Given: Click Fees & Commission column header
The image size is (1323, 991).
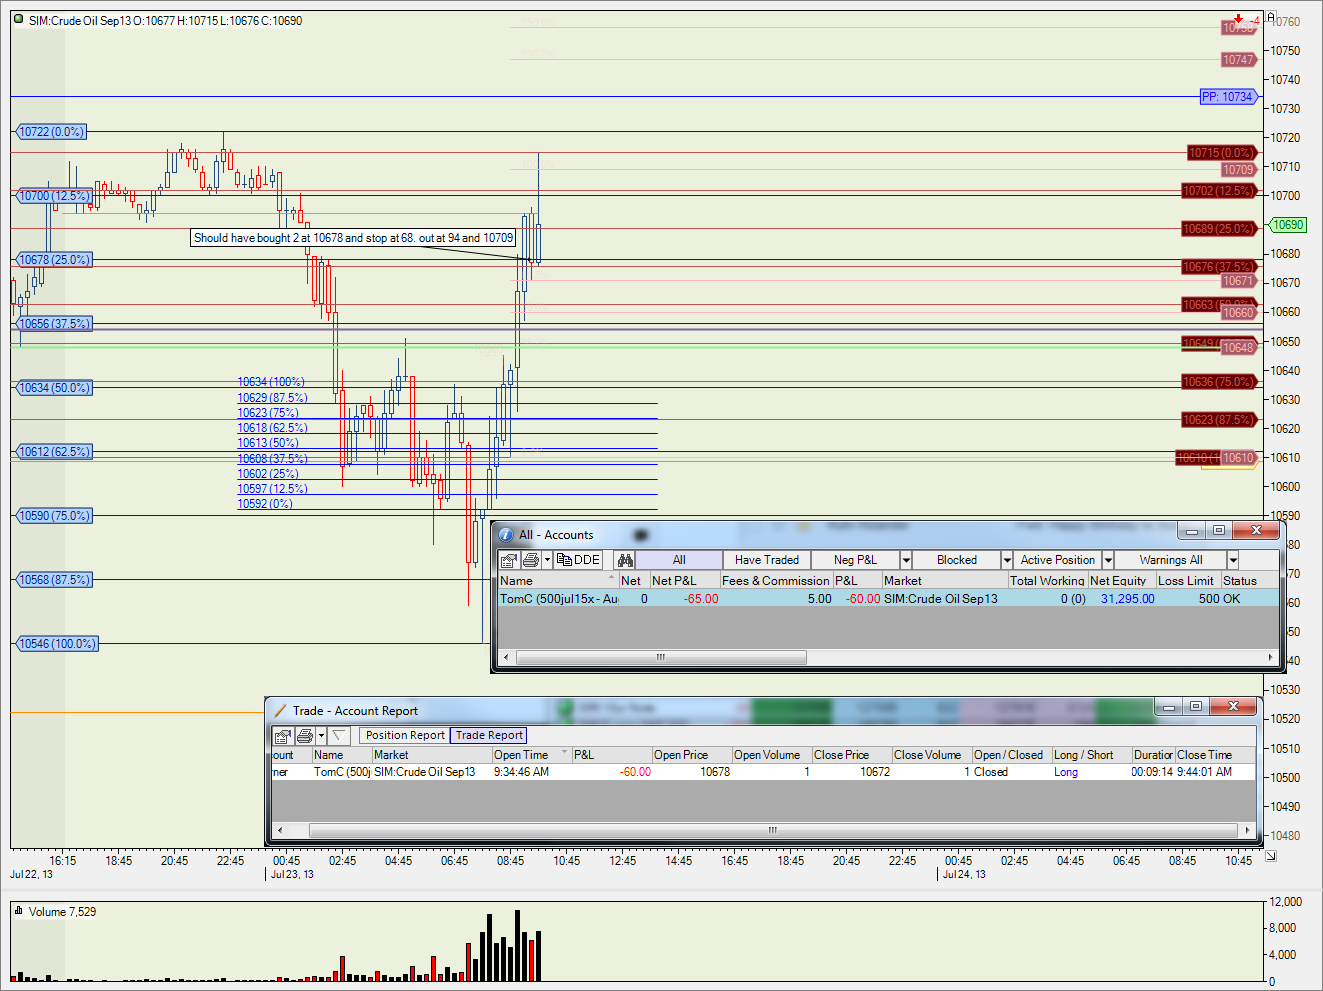Looking at the screenshot, I should [x=776, y=580].
